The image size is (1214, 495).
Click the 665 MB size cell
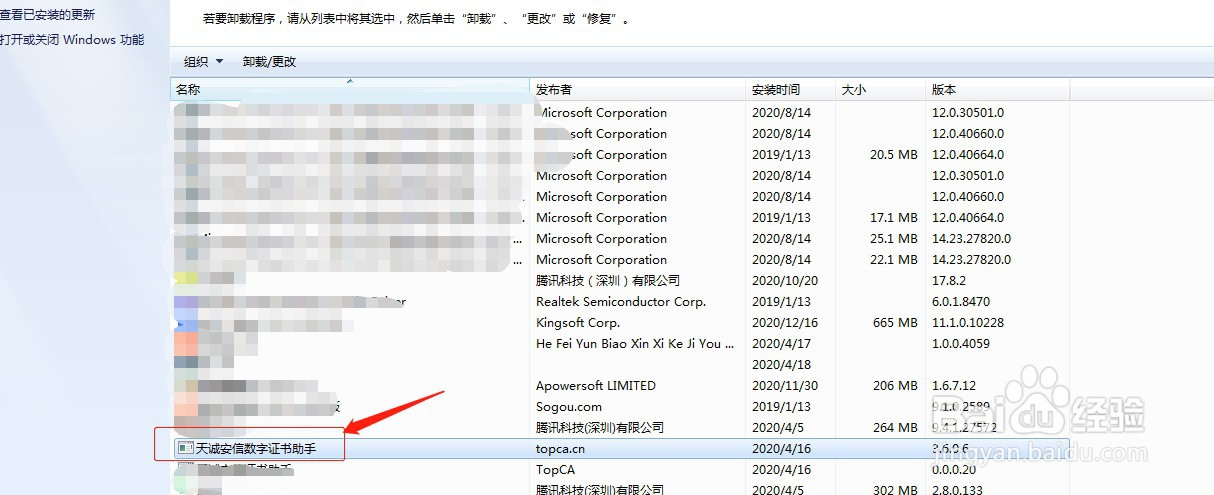click(x=895, y=323)
